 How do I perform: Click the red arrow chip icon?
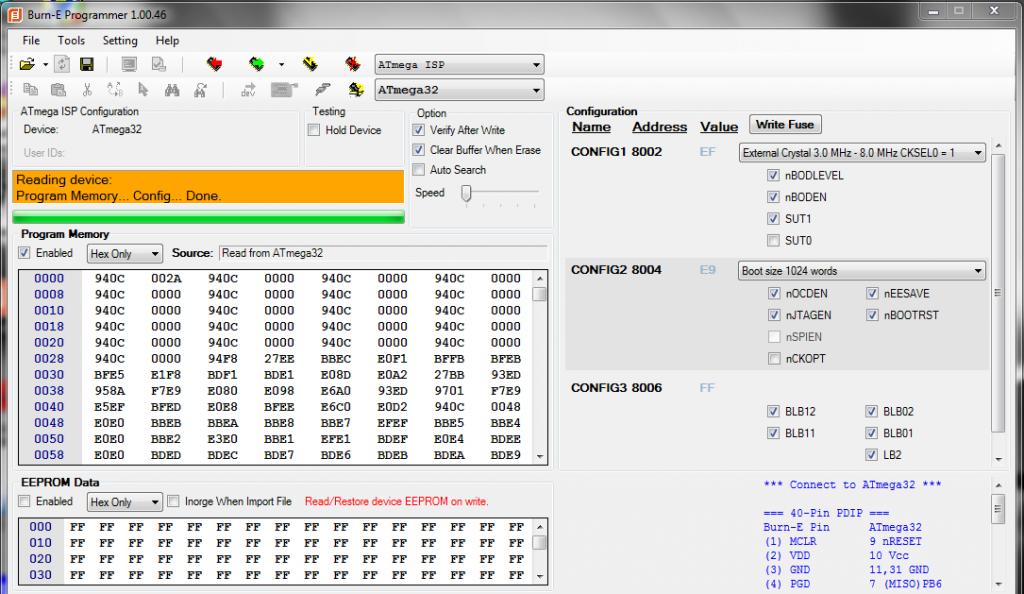coord(214,64)
